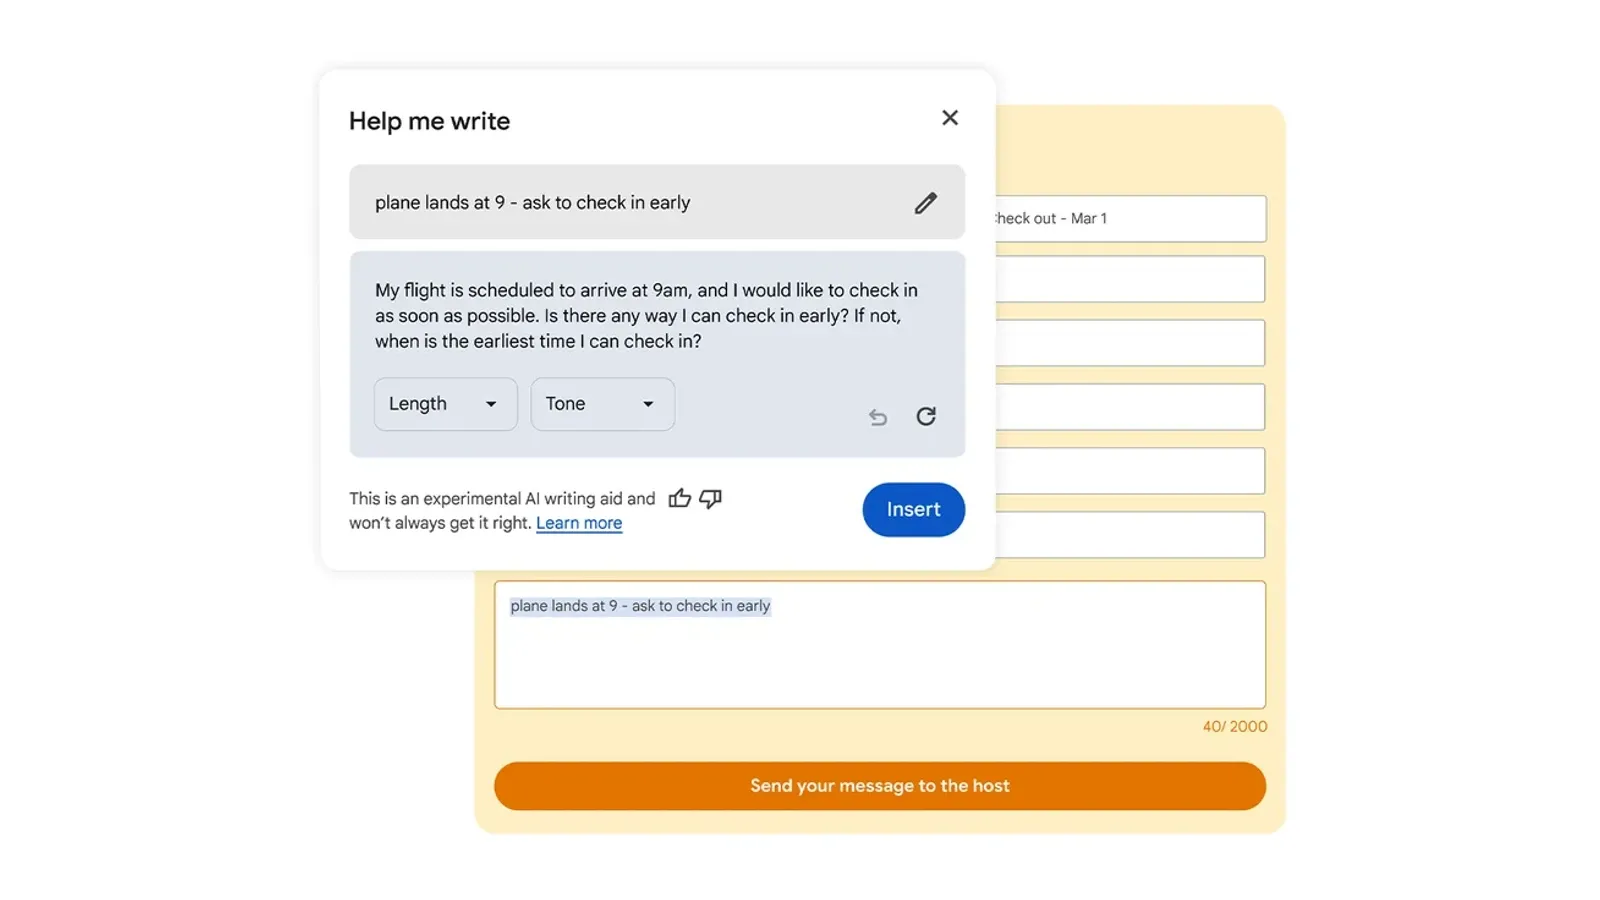1600x900 pixels.
Task: Click the Help me write title
Action: (430, 121)
